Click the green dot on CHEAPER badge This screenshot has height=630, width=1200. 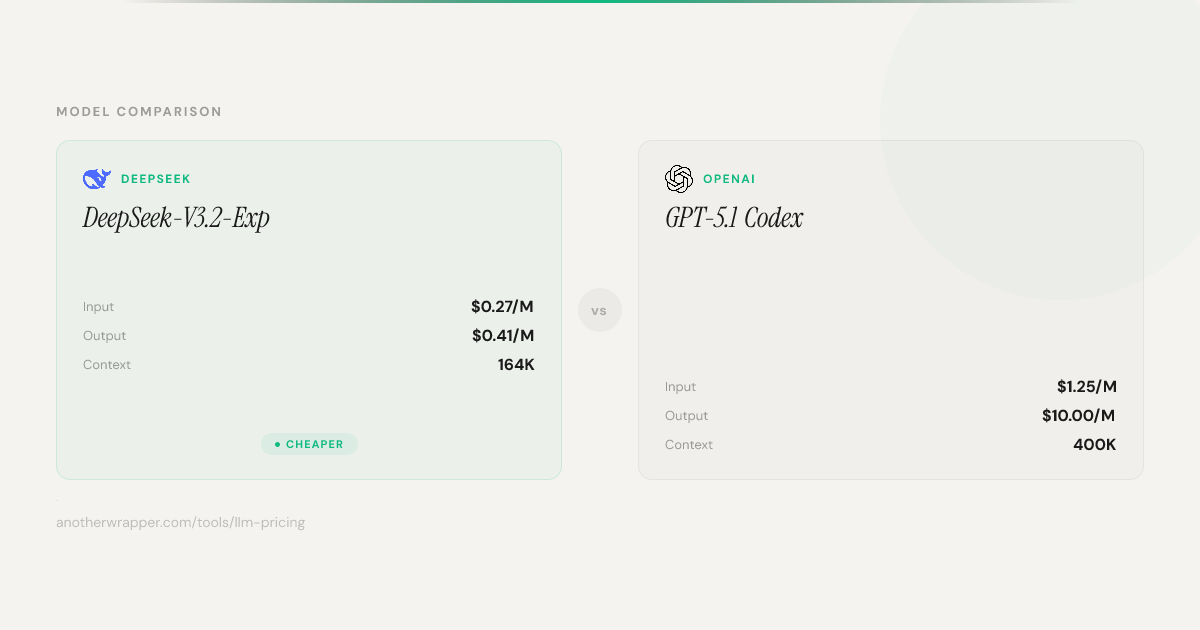(x=276, y=443)
